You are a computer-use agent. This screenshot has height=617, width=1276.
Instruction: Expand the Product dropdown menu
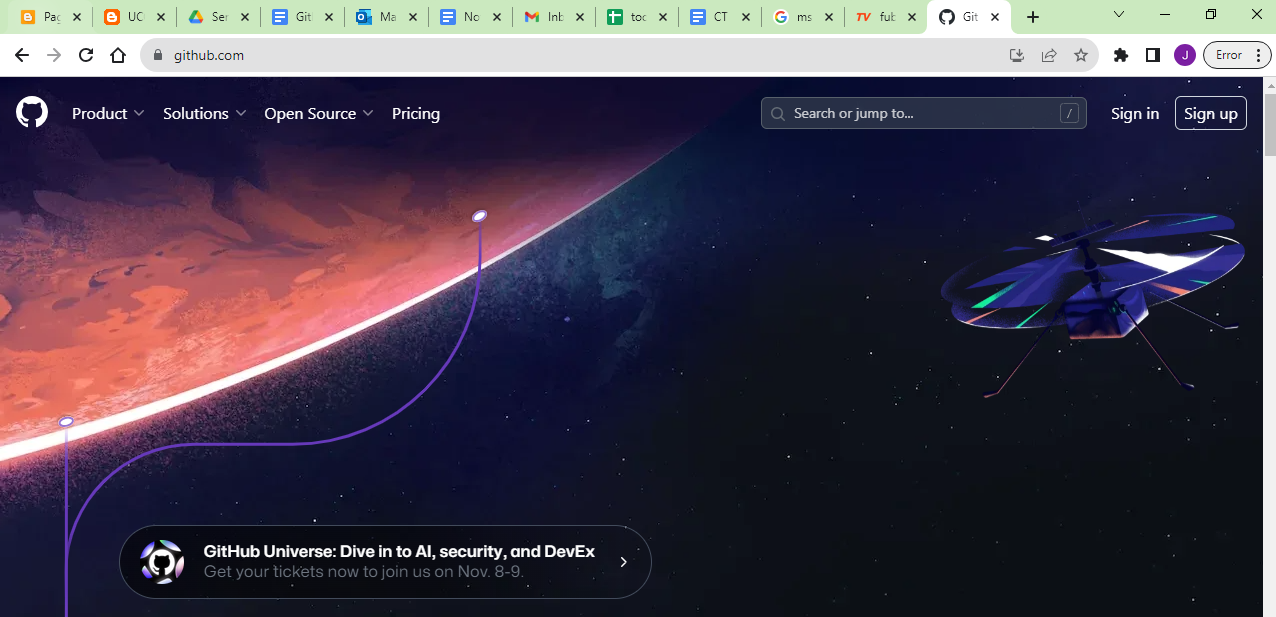pyautogui.click(x=108, y=113)
